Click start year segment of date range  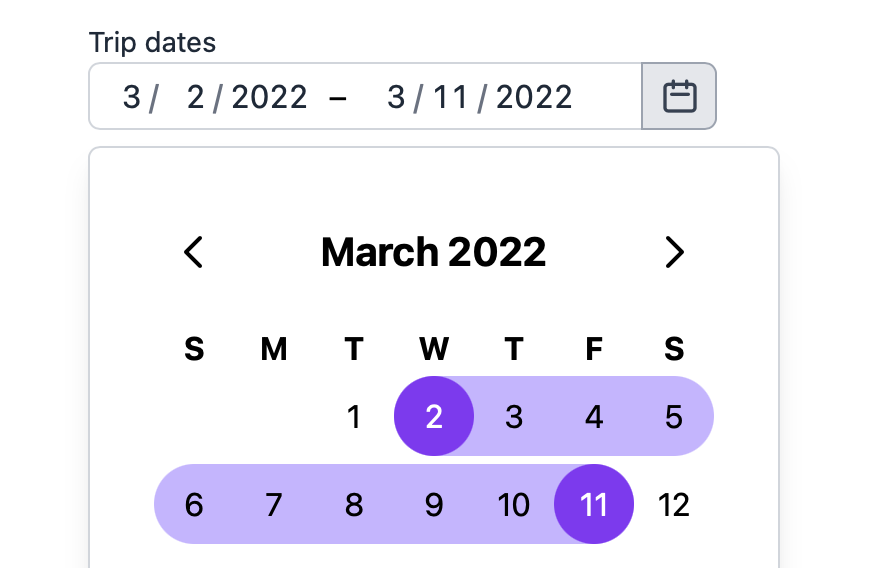point(269,97)
